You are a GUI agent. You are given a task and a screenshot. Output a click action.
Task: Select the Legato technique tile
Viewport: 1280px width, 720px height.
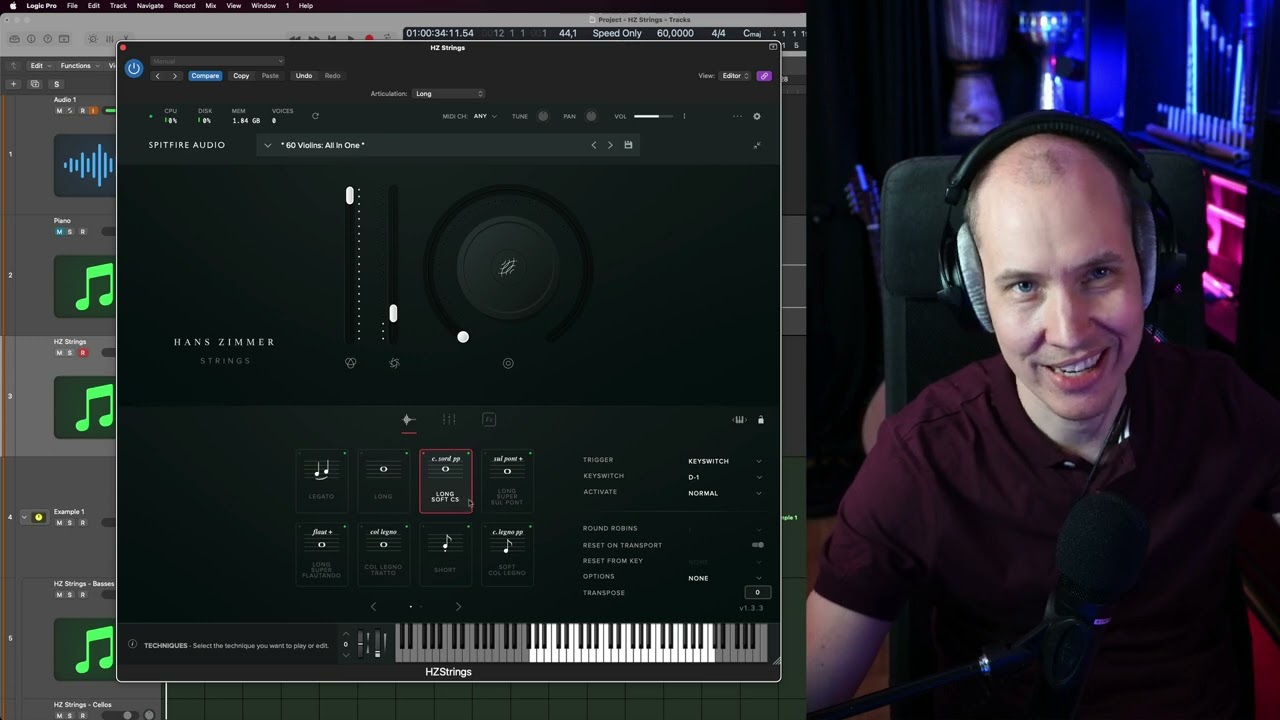tap(322, 481)
